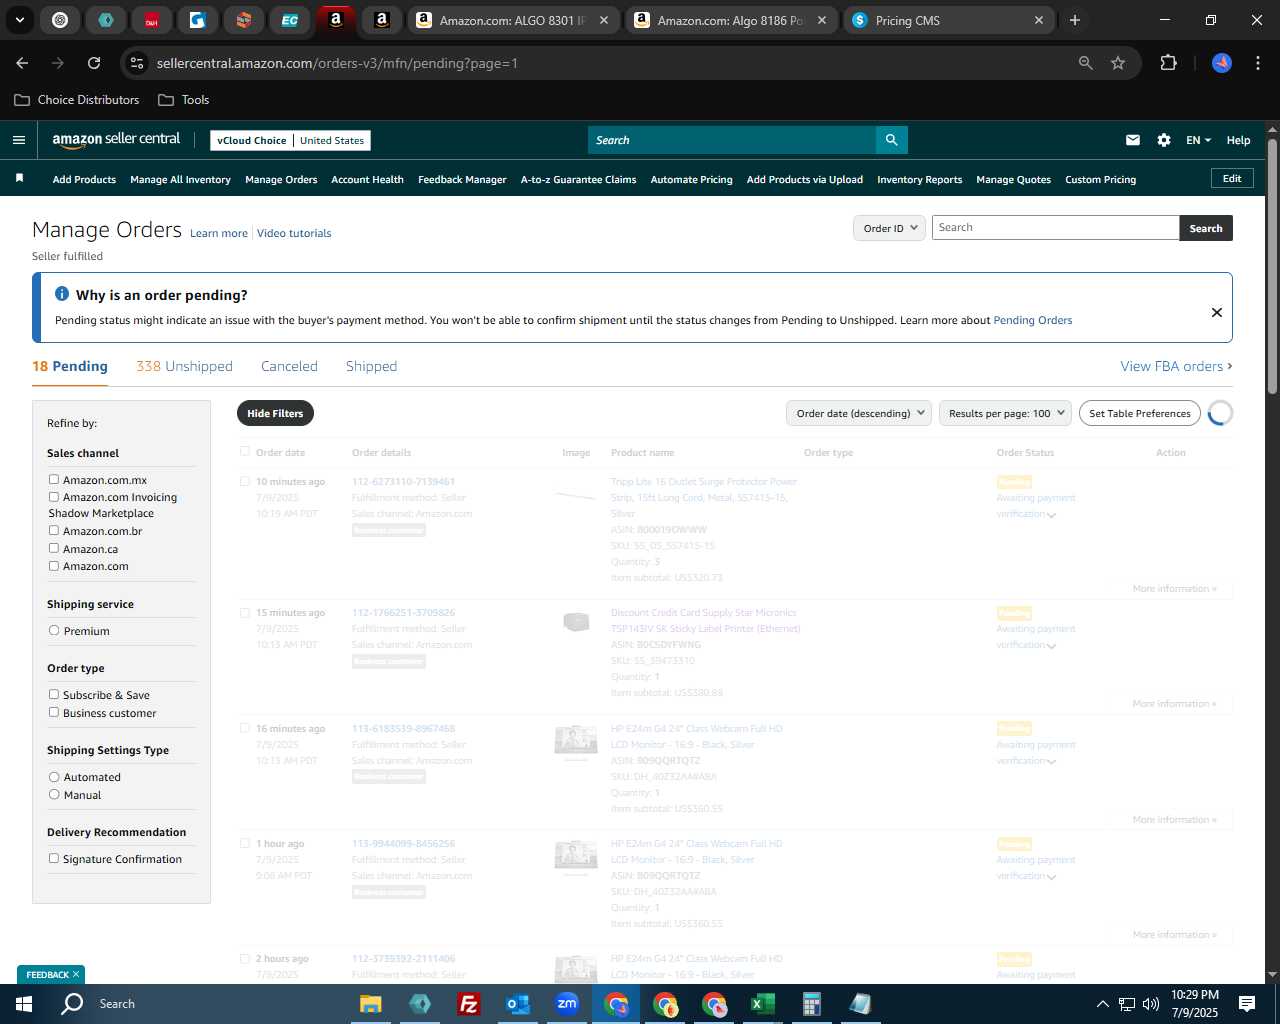Open the Video tutorials link
Image resolution: width=1280 pixels, height=1024 pixels.
click(294, 233)
